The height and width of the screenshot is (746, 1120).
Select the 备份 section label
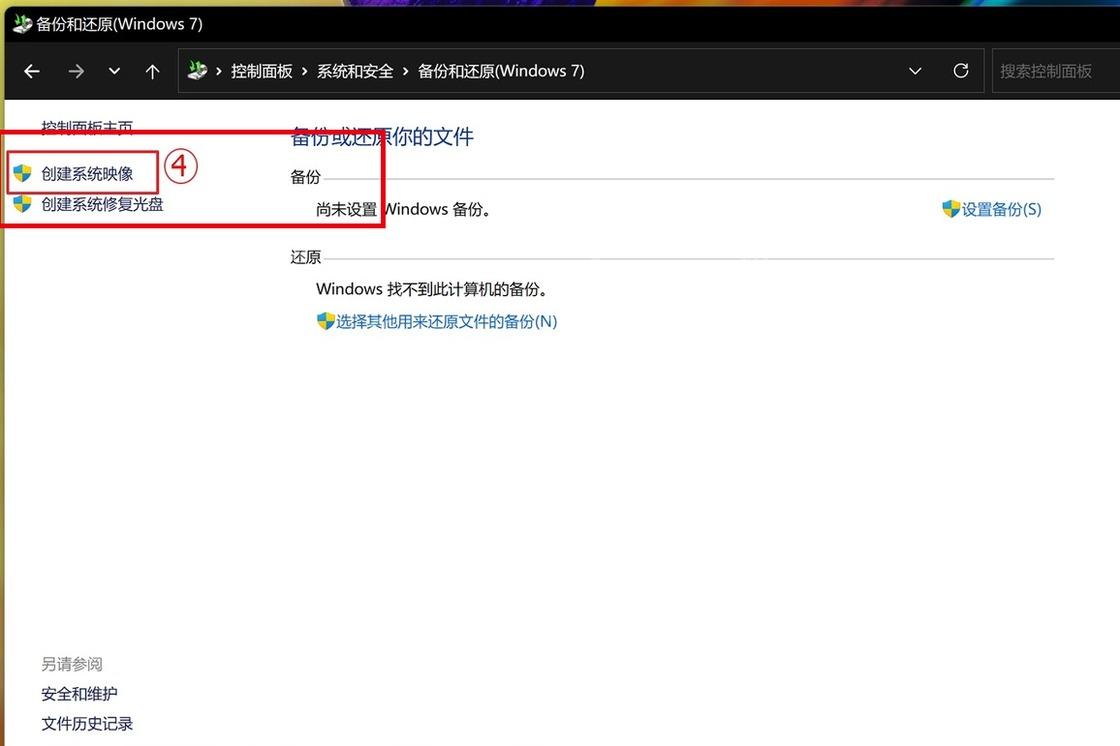[306, 177]
